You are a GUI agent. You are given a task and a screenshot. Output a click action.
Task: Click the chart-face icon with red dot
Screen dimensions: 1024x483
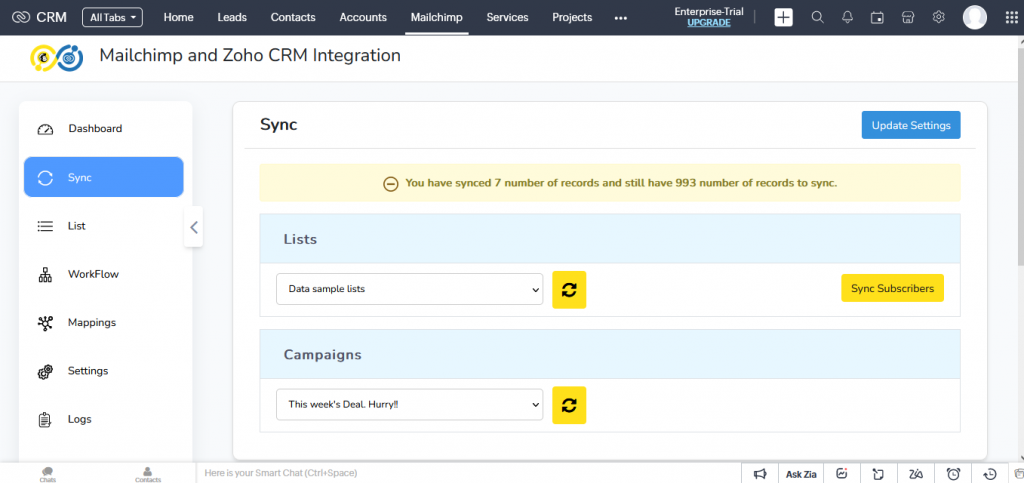(x=842, y=474)
